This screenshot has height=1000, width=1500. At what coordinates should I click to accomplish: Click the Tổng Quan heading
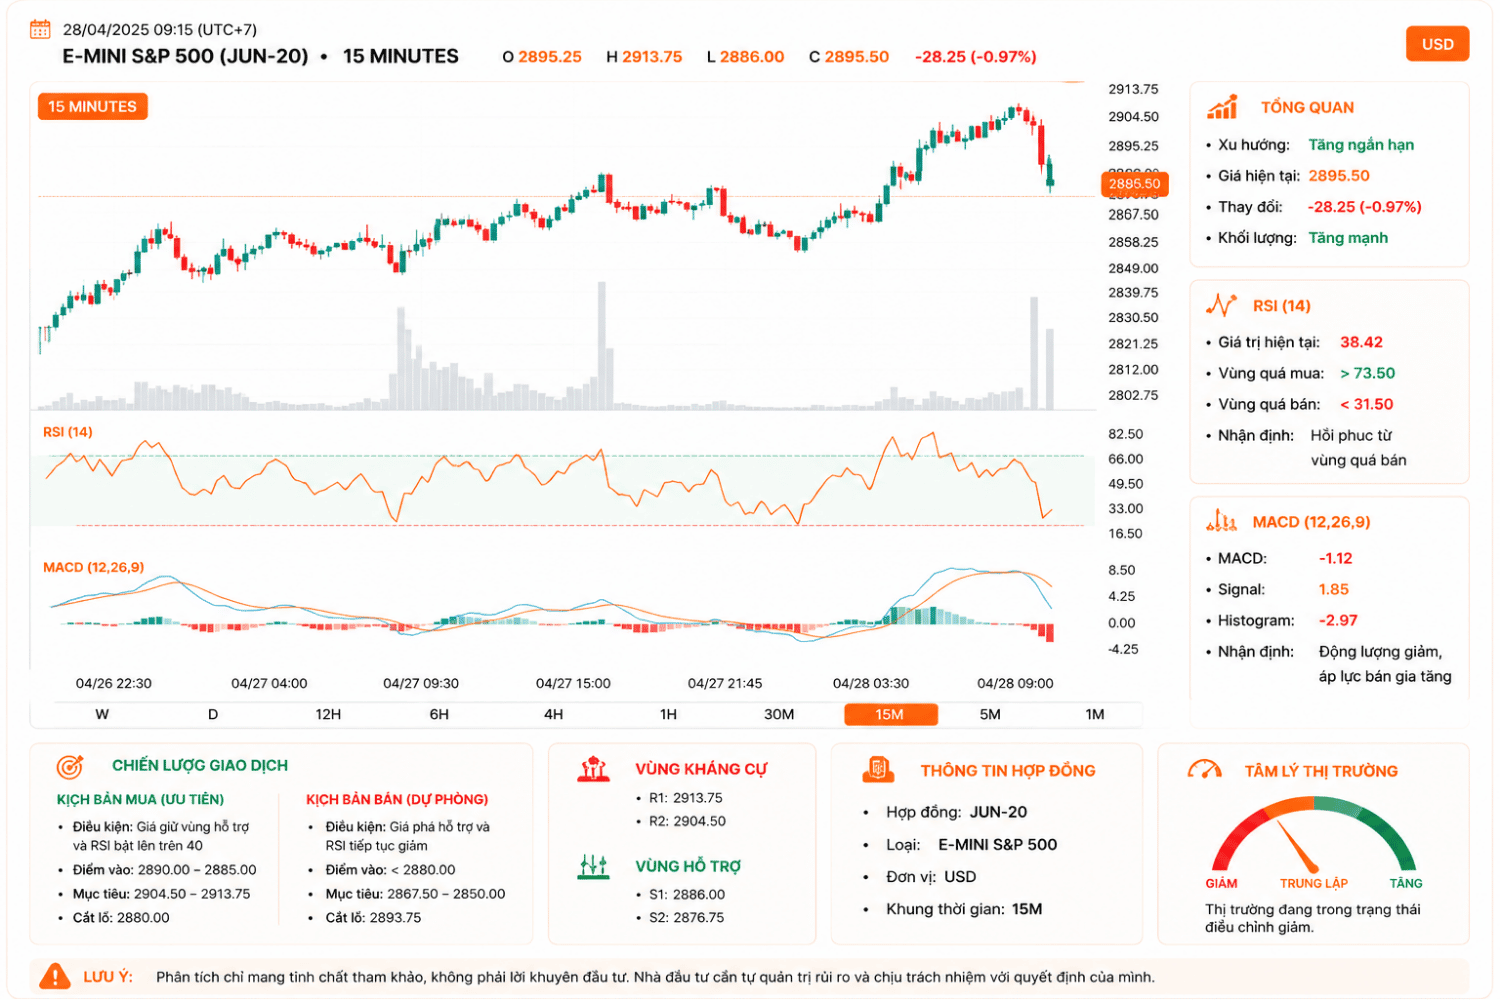pyautogui.click(x=1307, y=107)
